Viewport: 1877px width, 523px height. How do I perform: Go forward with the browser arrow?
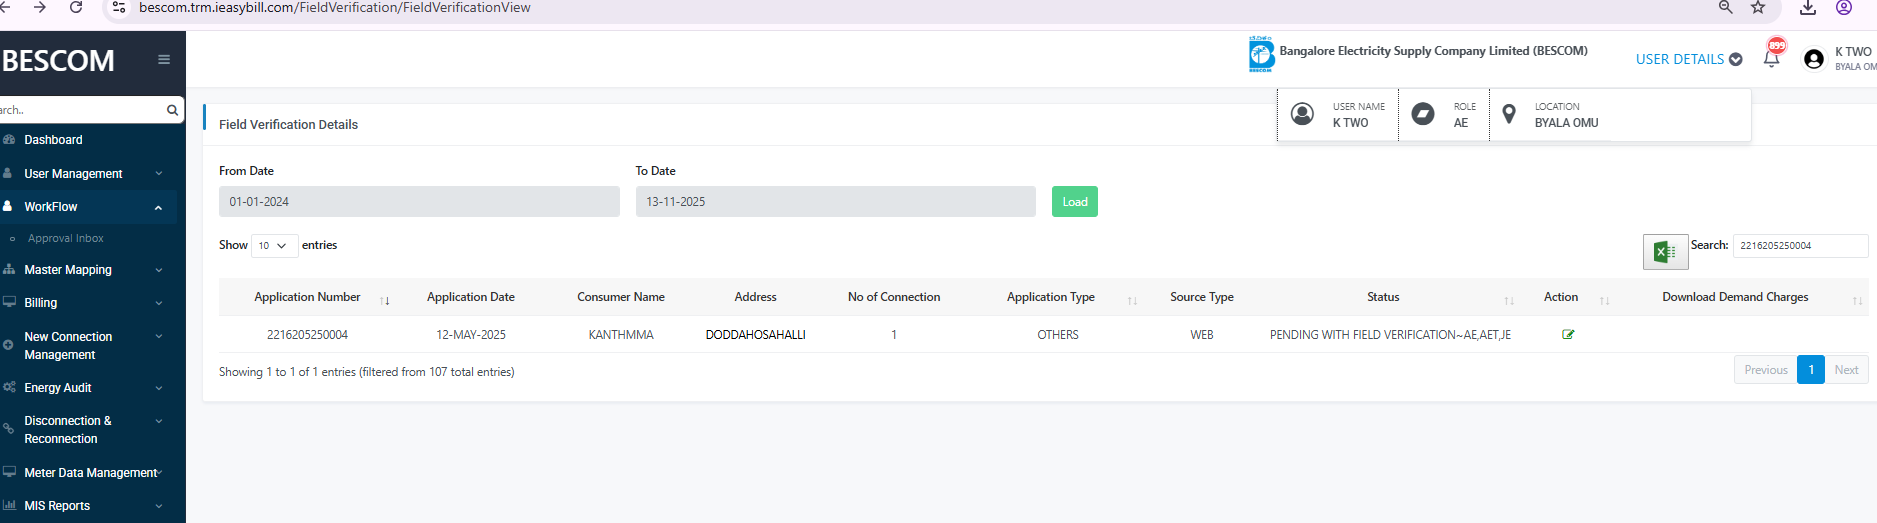[39, 7]
